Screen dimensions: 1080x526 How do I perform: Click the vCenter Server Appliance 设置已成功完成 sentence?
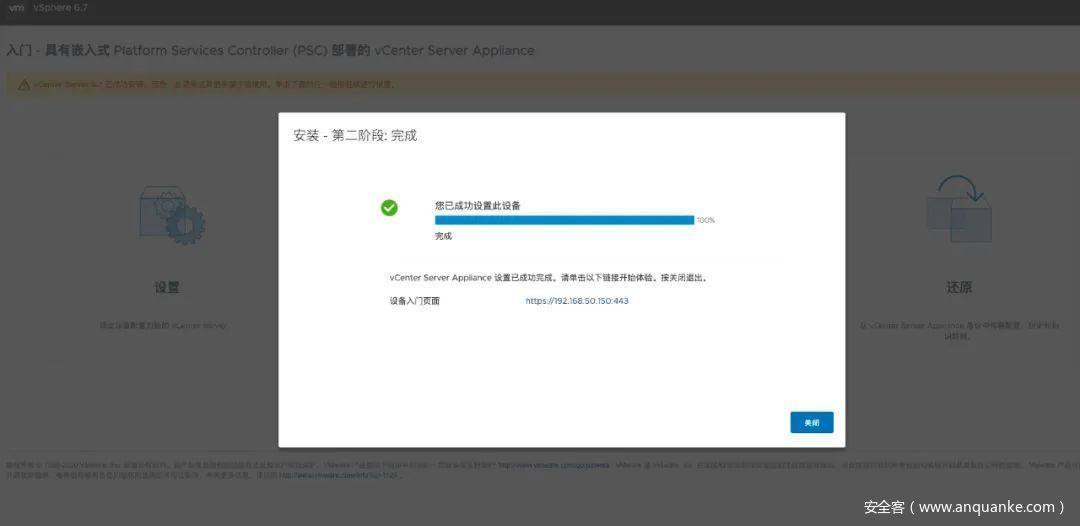[x=548, y=278]
